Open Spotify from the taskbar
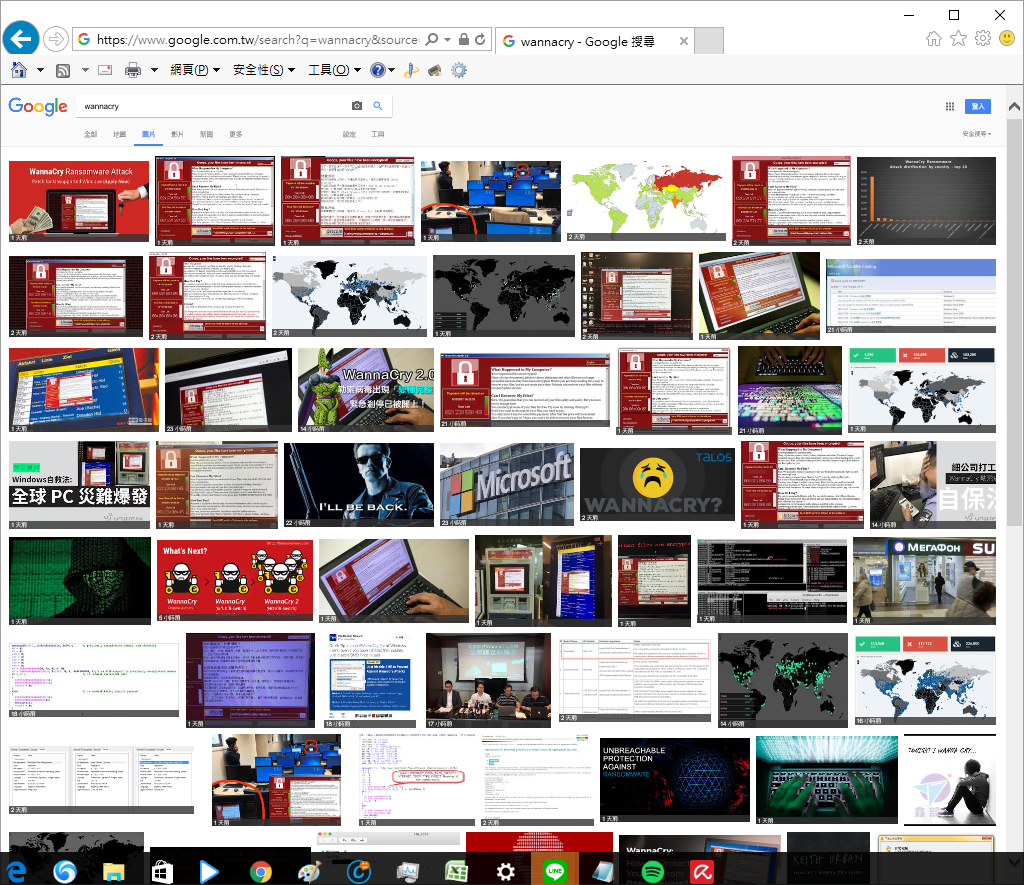The height and width of the screenshot is (885, 1024). point(653,871)
